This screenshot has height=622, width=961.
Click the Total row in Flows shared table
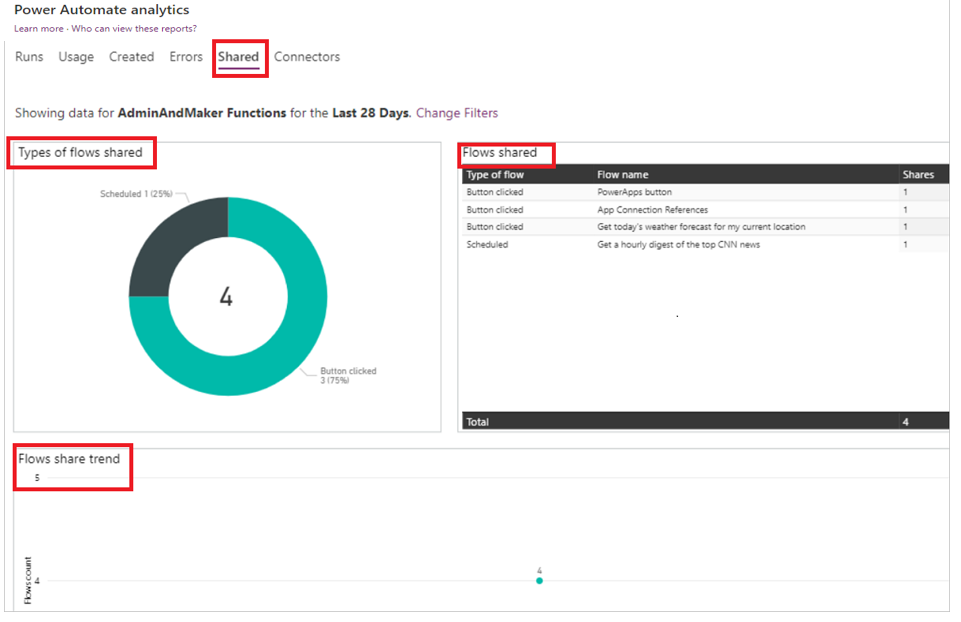(705, 421)
